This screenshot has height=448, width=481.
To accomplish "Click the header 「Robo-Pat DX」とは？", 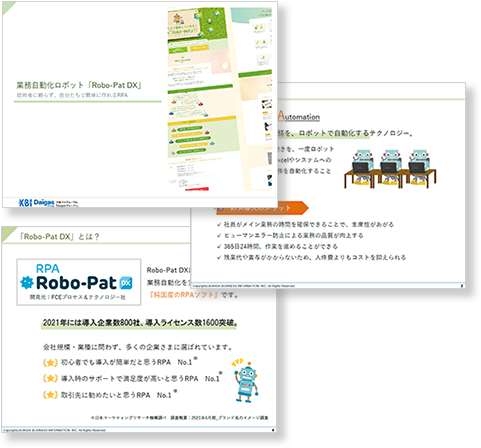I will [59, 237].
